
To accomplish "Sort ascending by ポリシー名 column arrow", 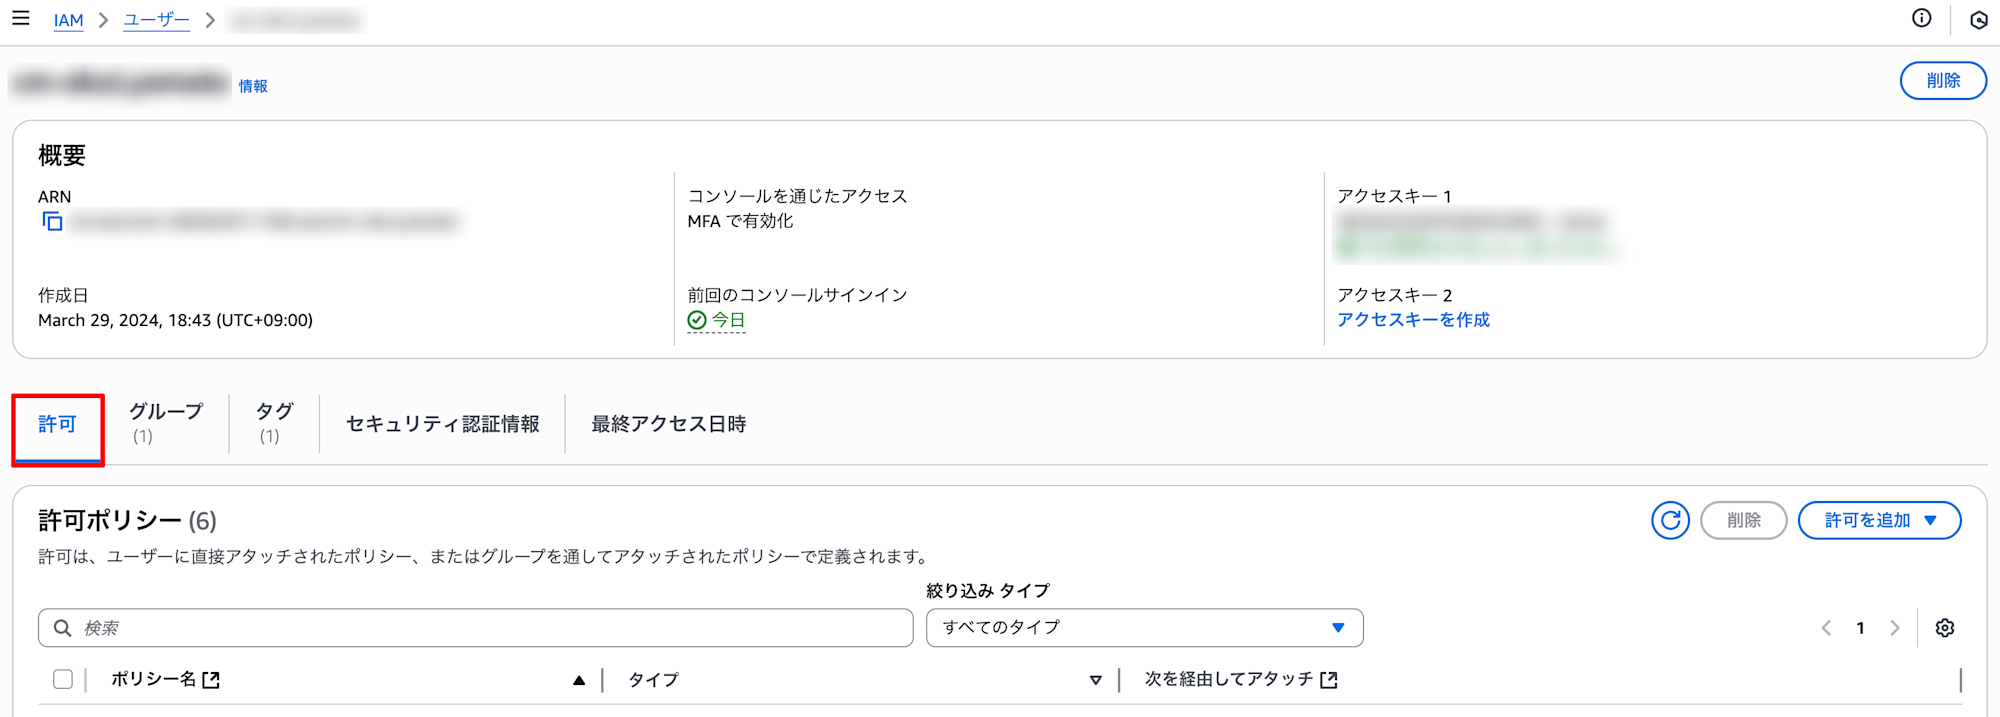I will 579,680.
